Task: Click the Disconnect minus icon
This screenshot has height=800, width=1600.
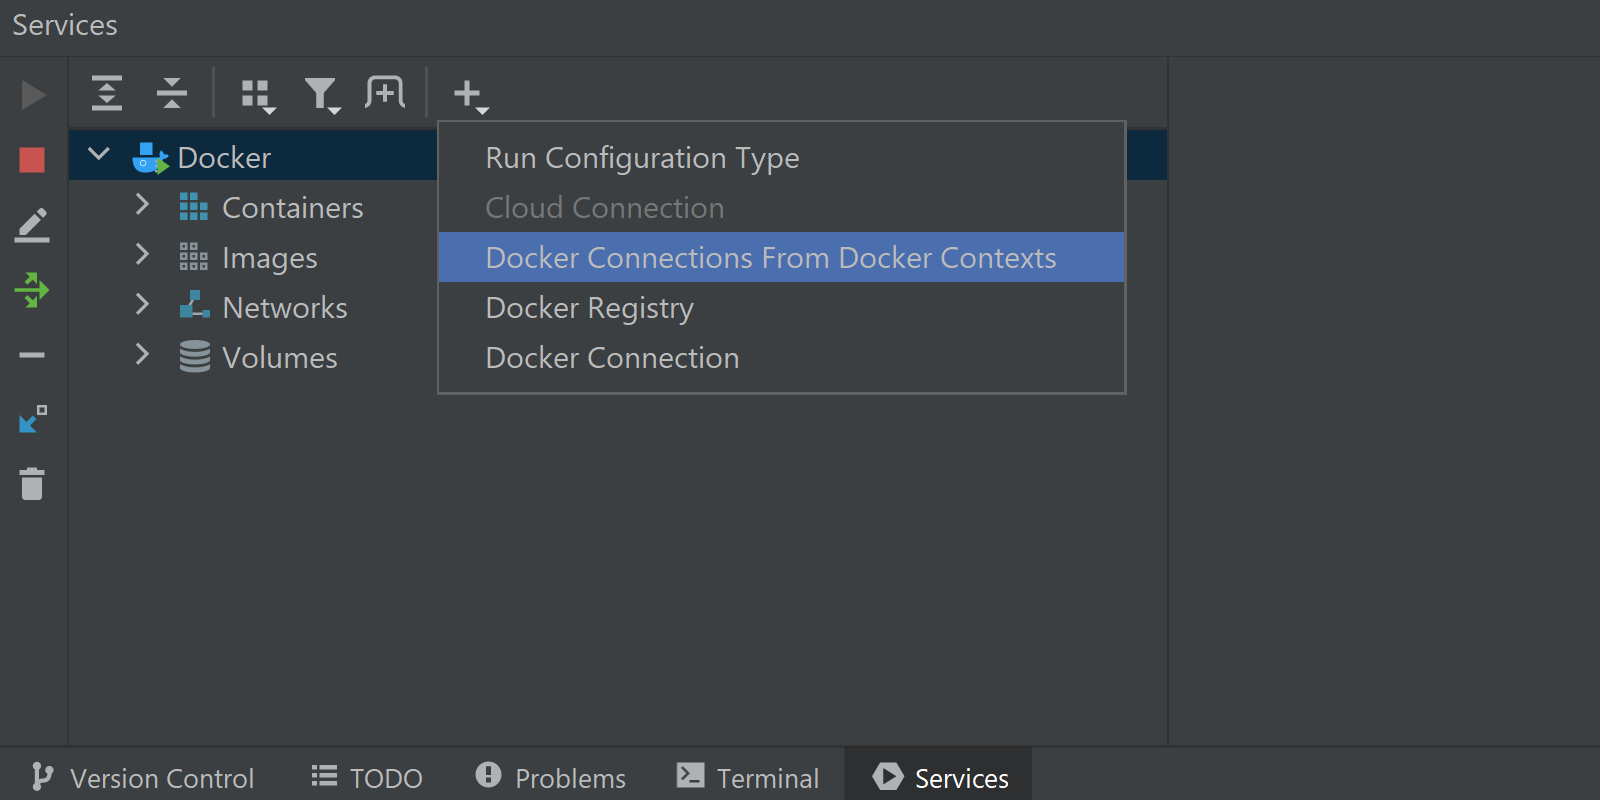Action: click(32, 355)
